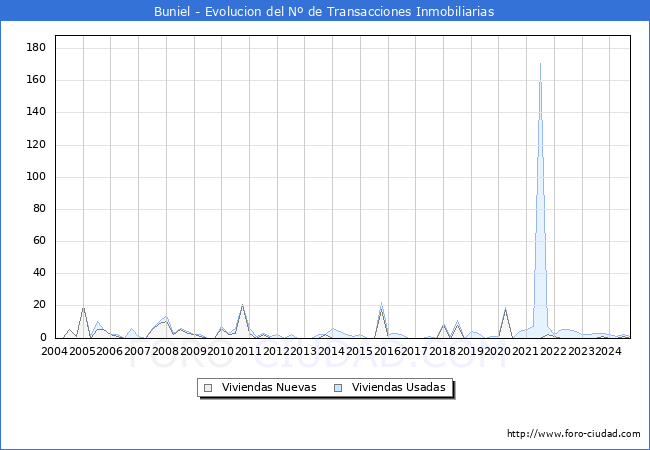This screenshot has height=450, width=650.
Task: Open the foro-ciudad.com URL link
Action: tap(574, 433)
